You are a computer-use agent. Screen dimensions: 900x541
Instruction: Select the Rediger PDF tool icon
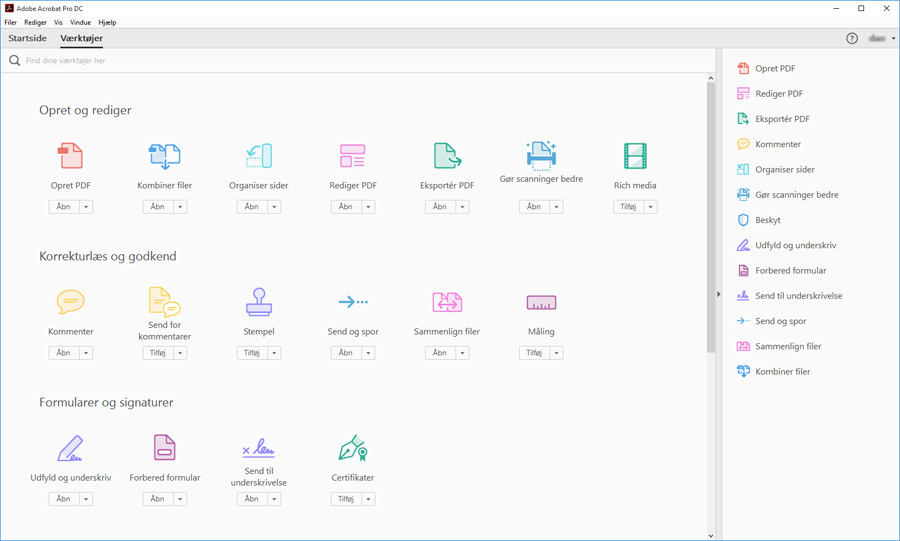point(352,155)
